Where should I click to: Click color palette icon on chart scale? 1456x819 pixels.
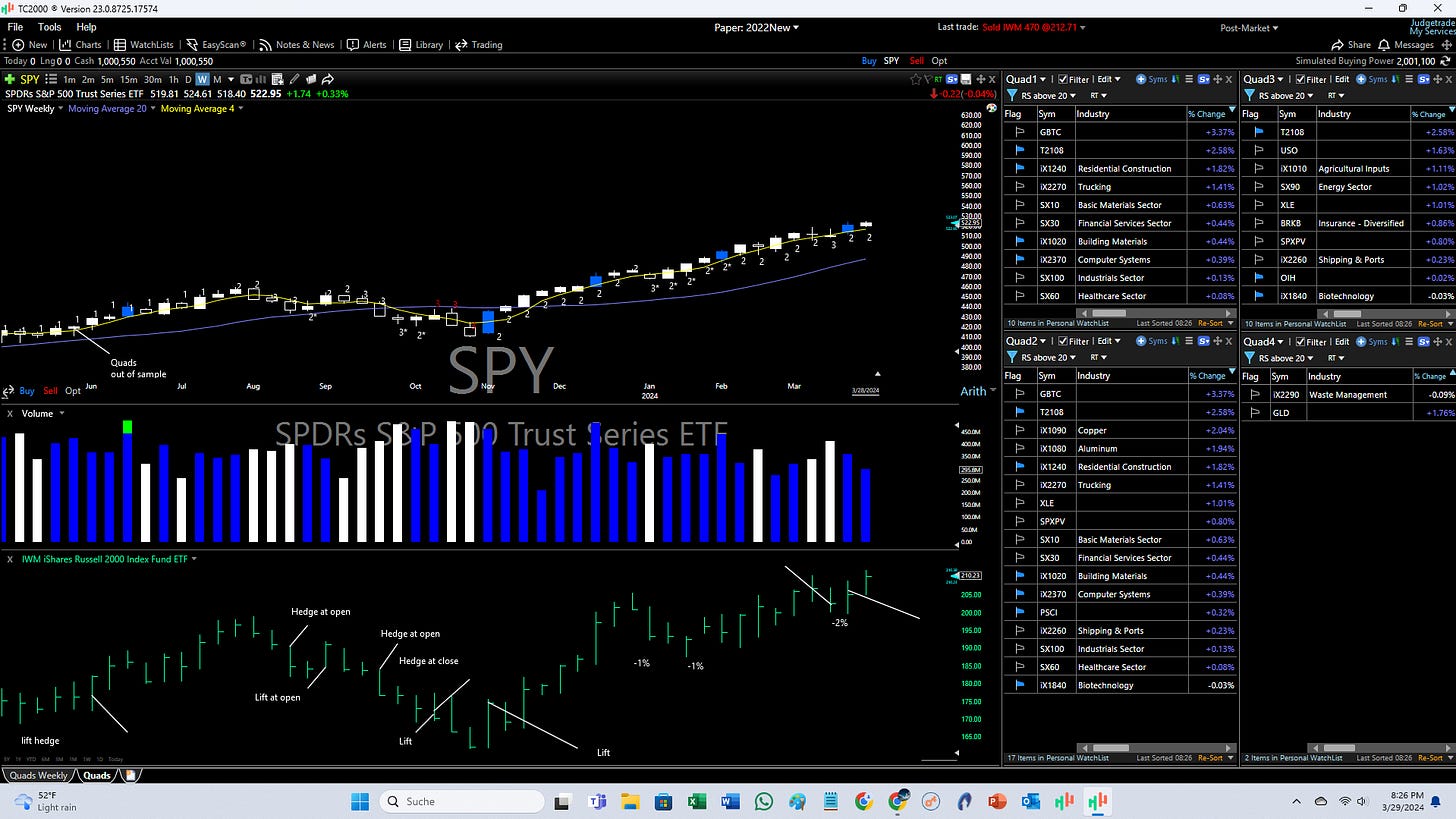[991, 107]
